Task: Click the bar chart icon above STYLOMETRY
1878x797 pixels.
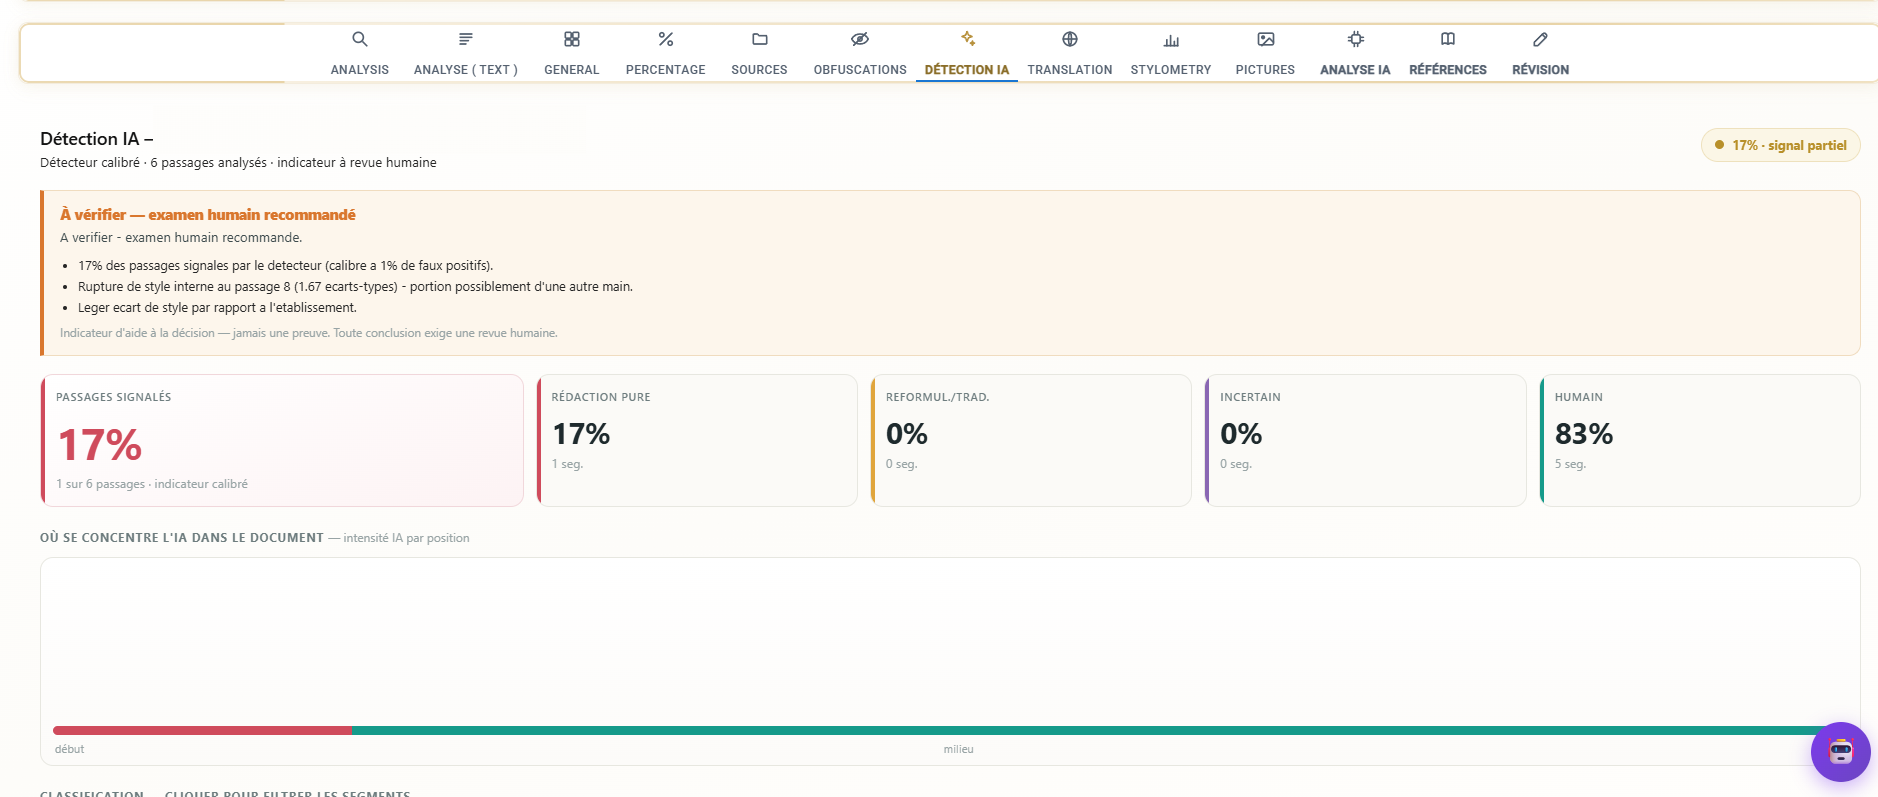Action: (x=1171, y=40)
